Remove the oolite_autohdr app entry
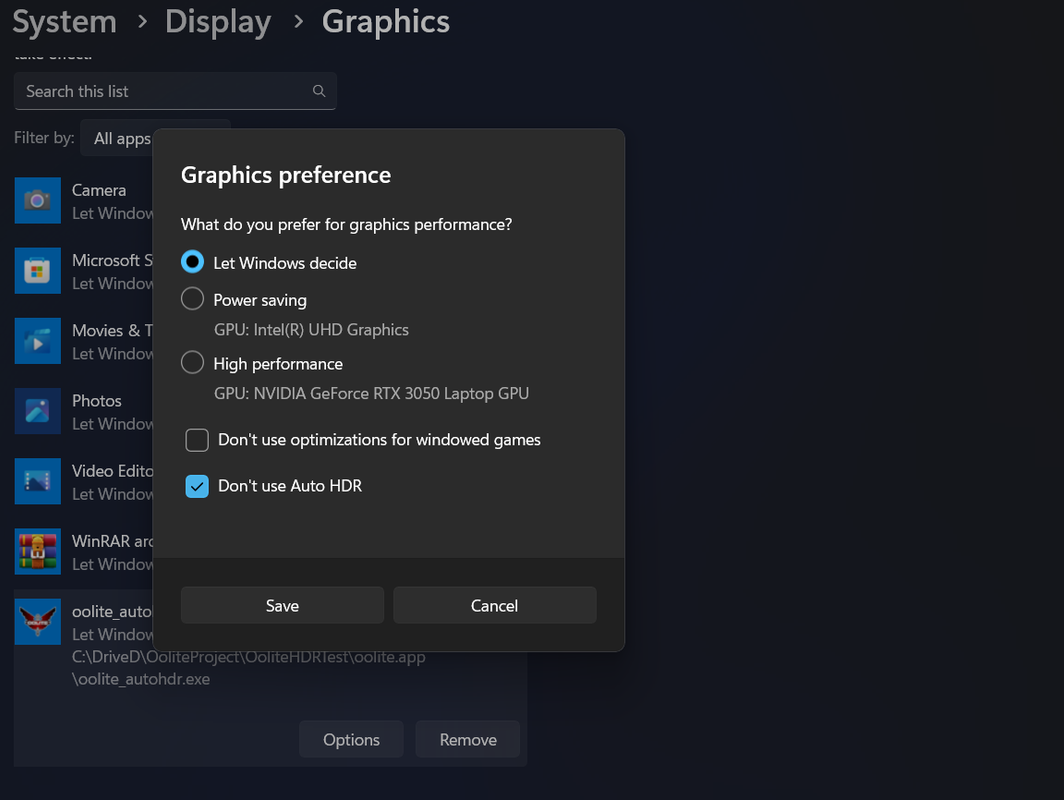 coord(468,739)
